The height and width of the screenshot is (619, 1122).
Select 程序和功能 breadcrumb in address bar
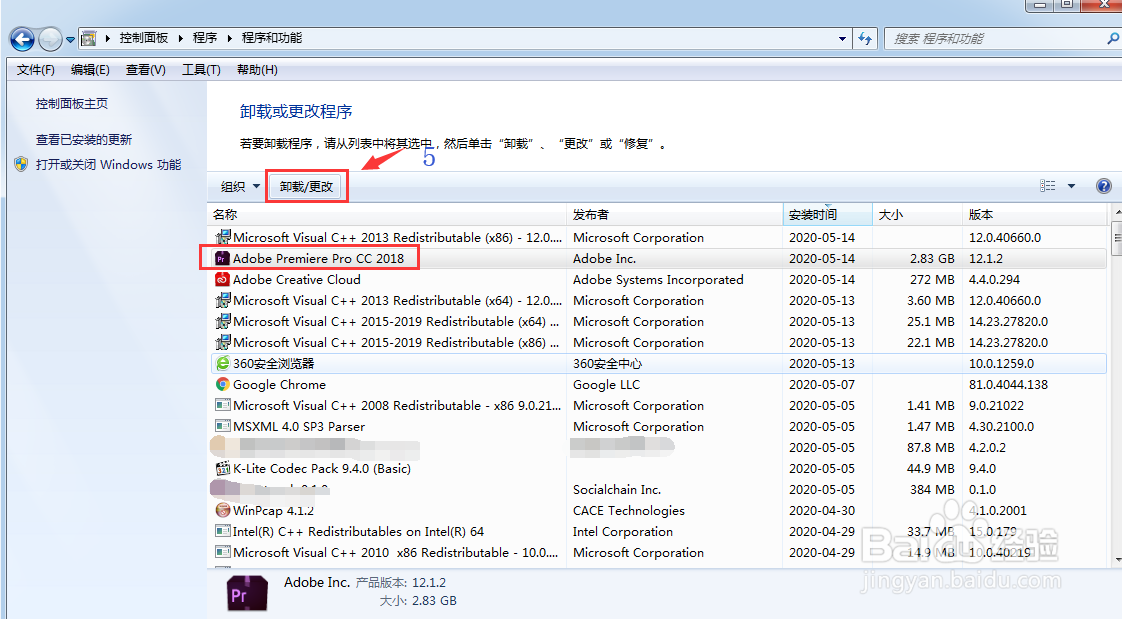click(272, 38)
